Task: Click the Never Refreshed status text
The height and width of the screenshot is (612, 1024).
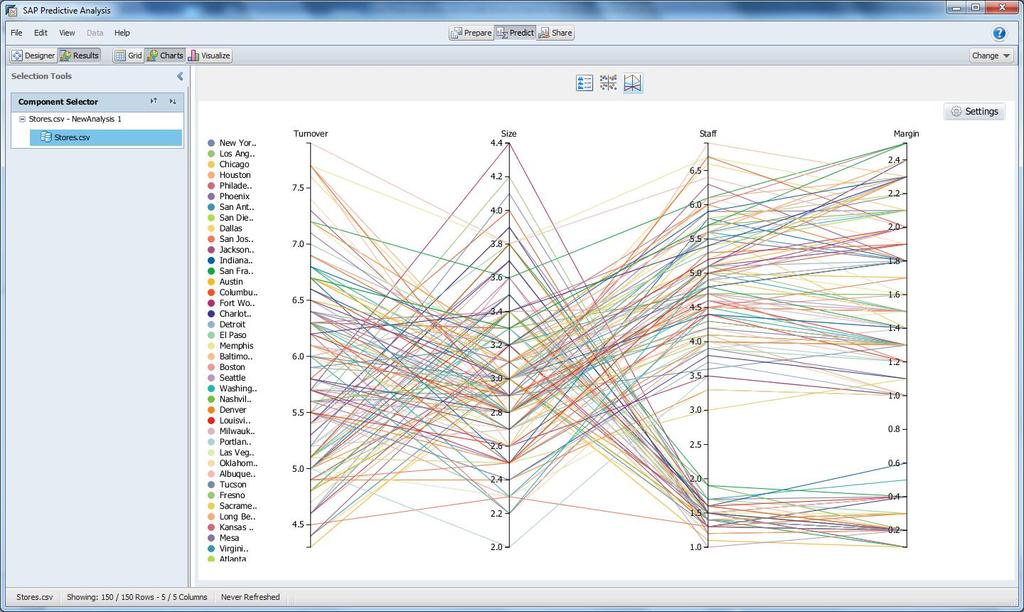Action: (250, 597)
